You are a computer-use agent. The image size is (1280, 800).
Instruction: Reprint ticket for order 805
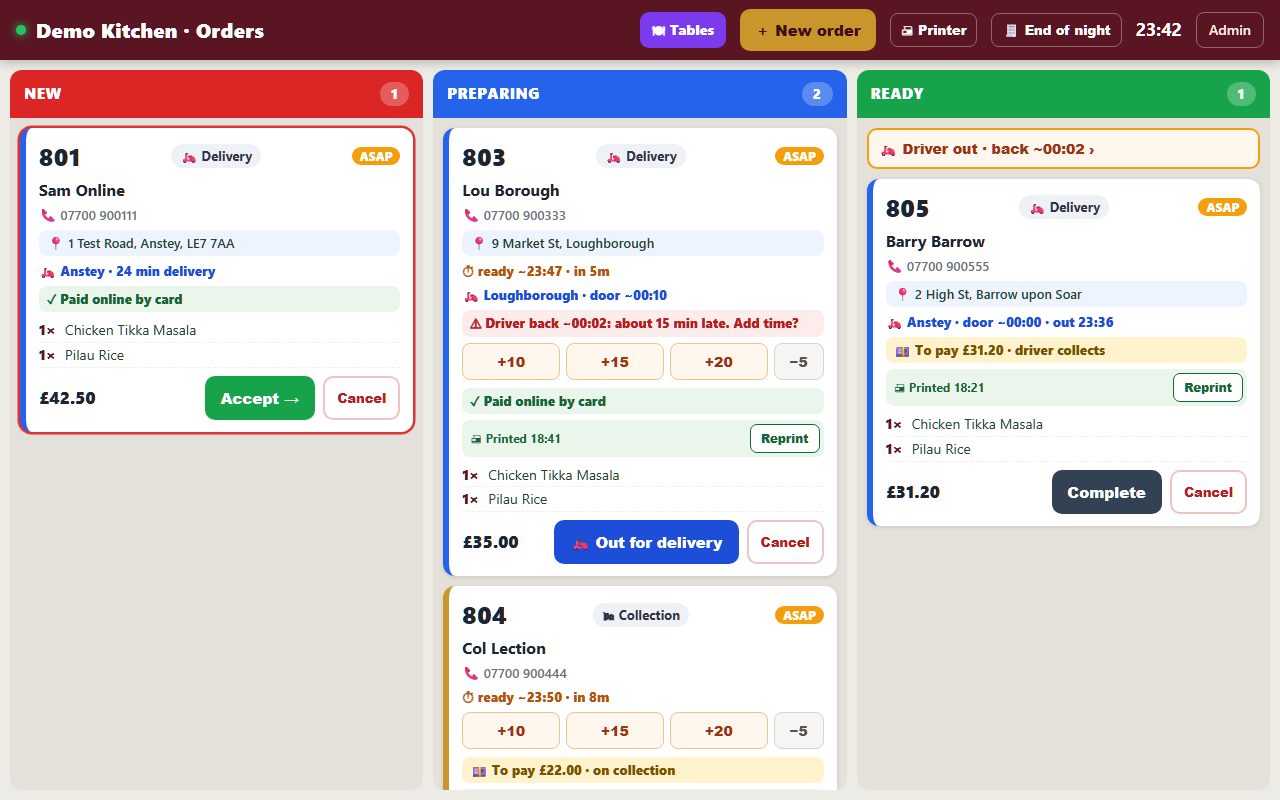pyautogui.click(x=1208, y=387)
